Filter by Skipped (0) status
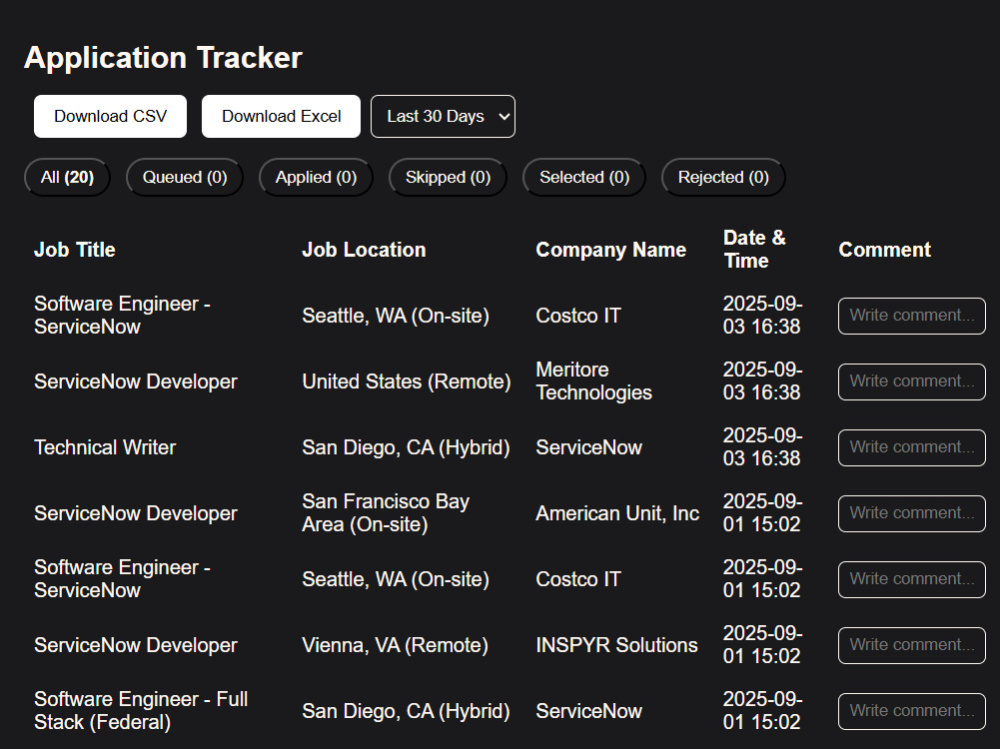 click(448, 177)
